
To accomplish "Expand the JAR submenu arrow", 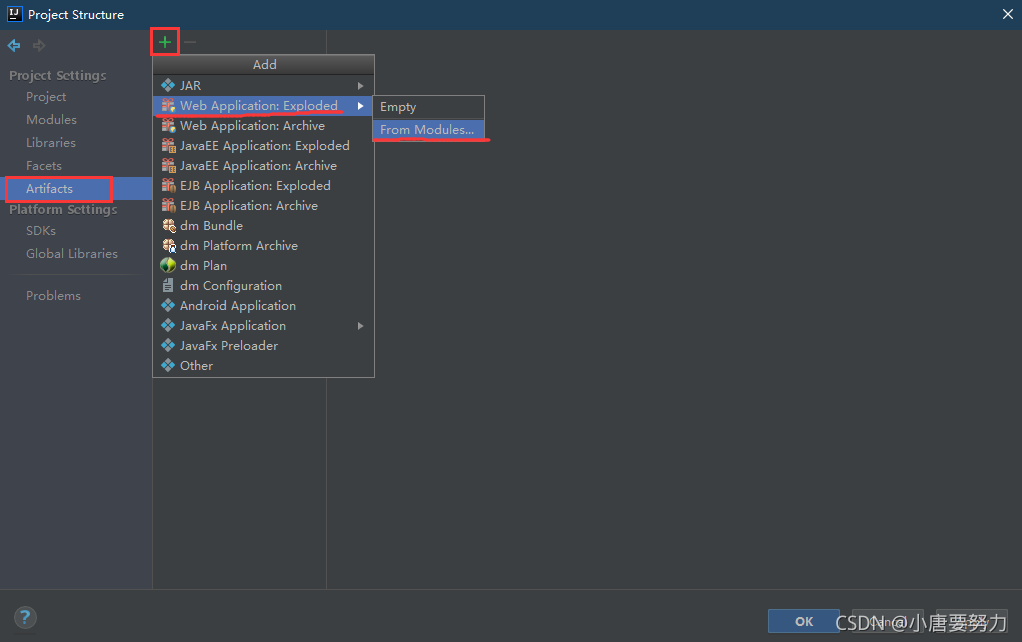I will pos(360,85).
